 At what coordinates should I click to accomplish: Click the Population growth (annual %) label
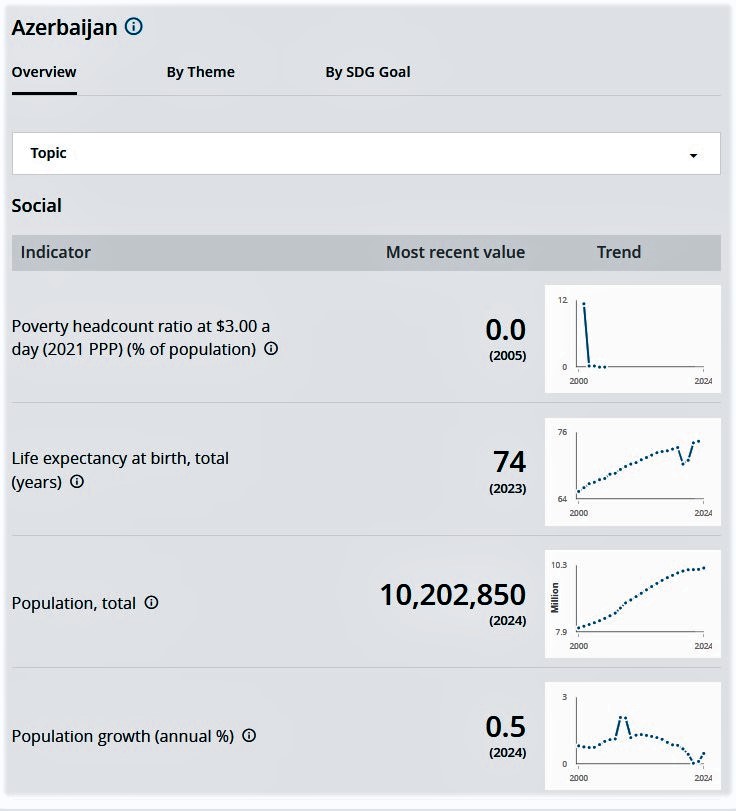[x=122, y=736]
